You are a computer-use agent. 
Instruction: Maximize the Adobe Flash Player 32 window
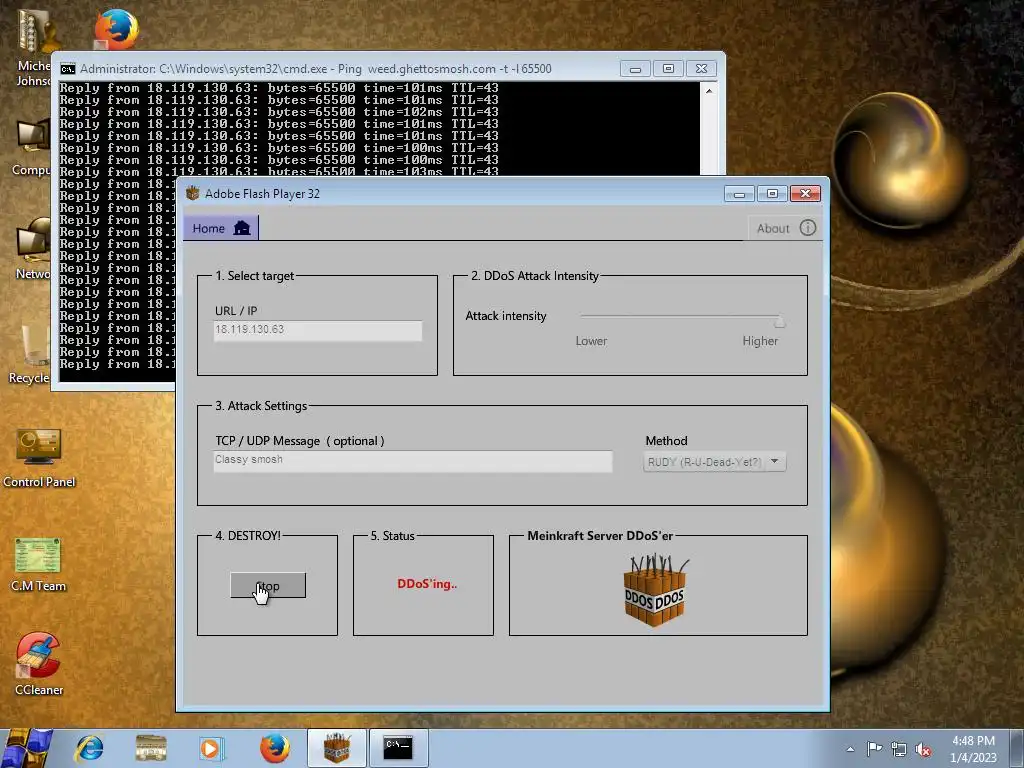tap(772, 193)
